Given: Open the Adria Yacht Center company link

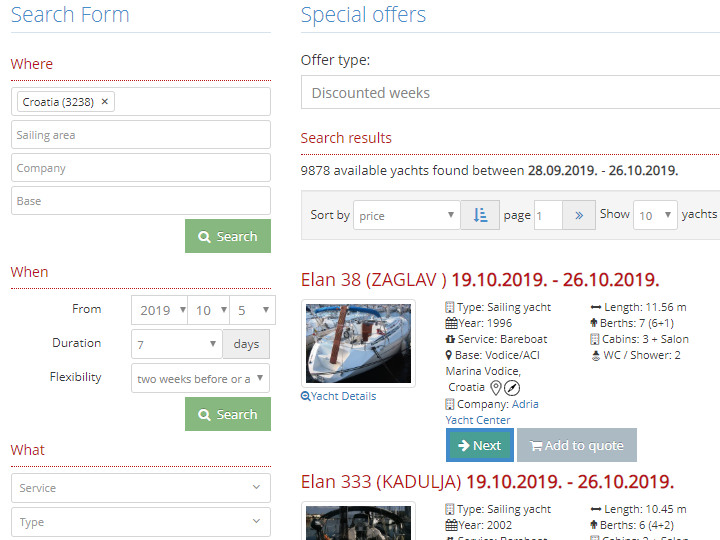Looking at the screenshot, I should (525, 404).
